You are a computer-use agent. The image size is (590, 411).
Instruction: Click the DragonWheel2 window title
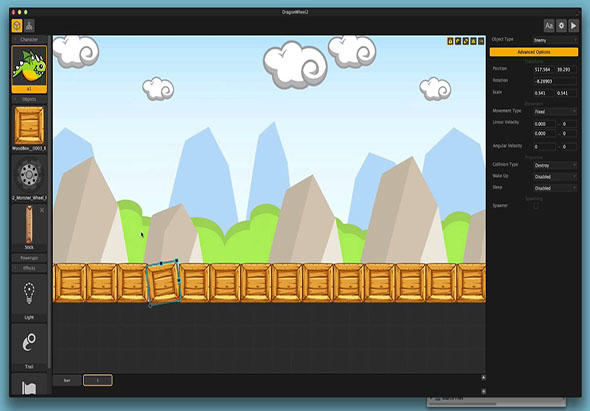[x=295, y=12]
